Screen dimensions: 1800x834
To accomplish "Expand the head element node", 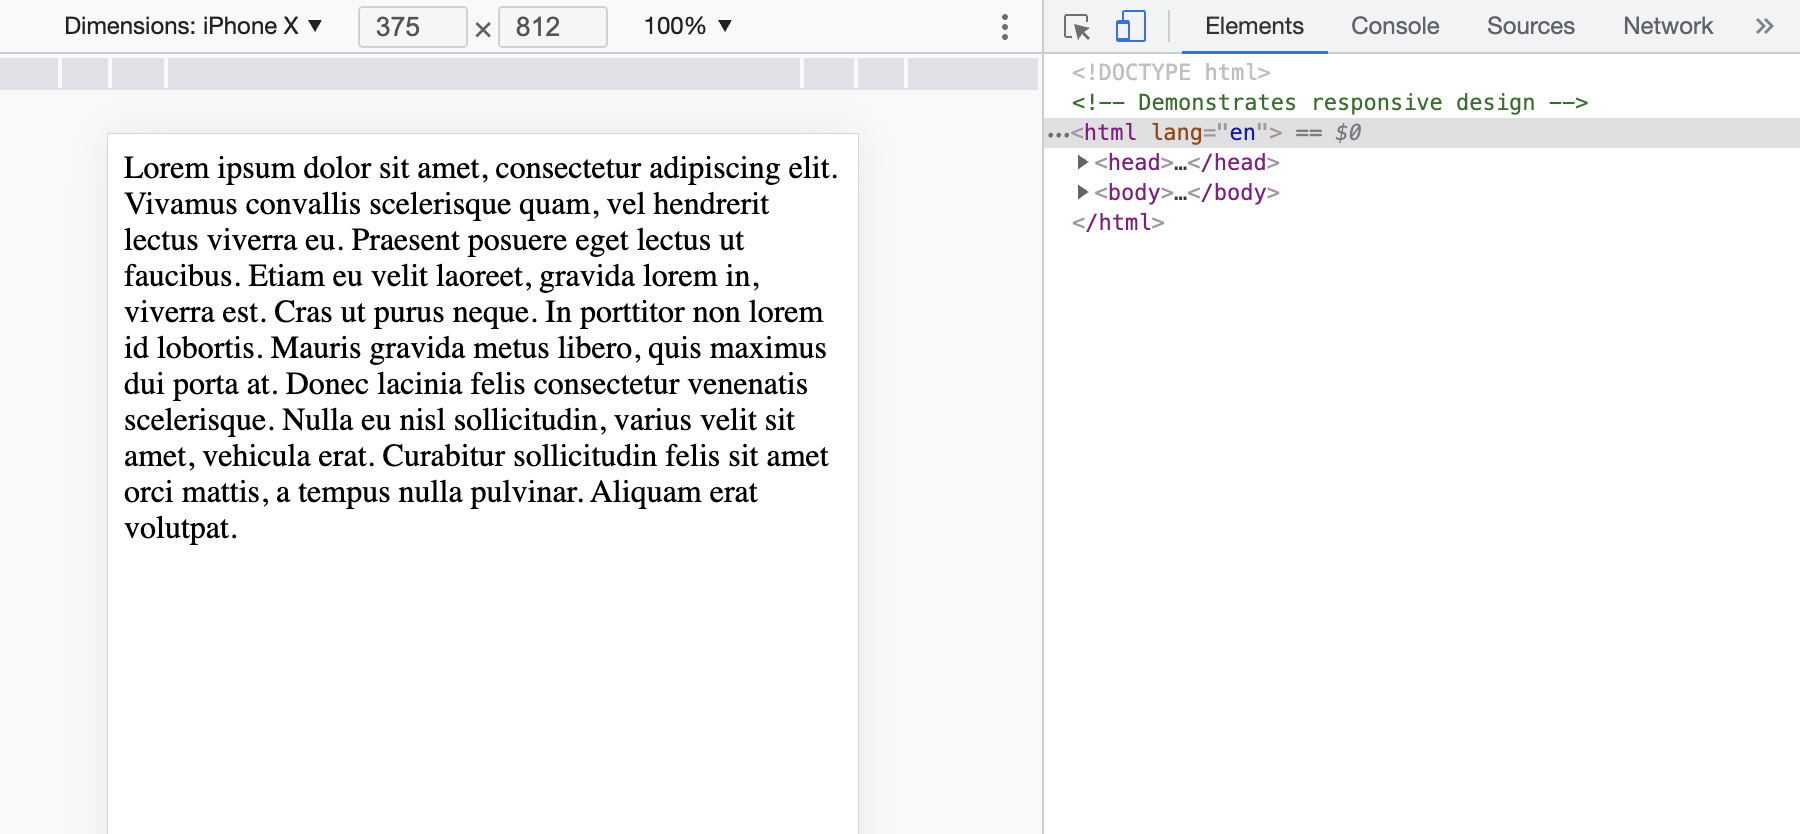I will [1082, 162].
